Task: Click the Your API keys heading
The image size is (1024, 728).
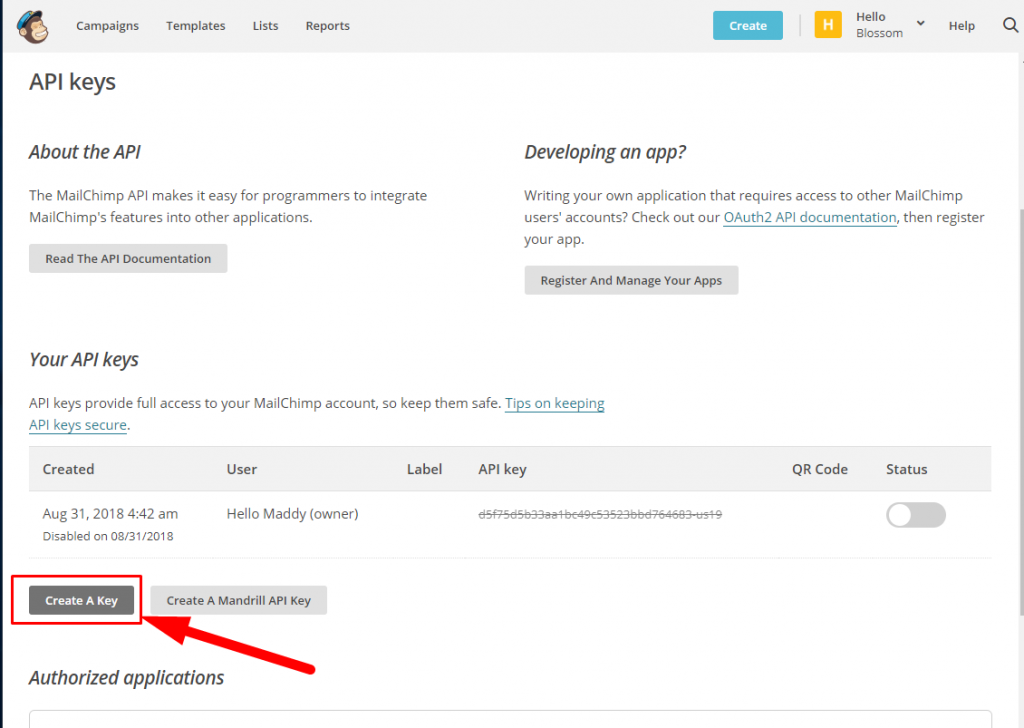Action: (84, 360)
